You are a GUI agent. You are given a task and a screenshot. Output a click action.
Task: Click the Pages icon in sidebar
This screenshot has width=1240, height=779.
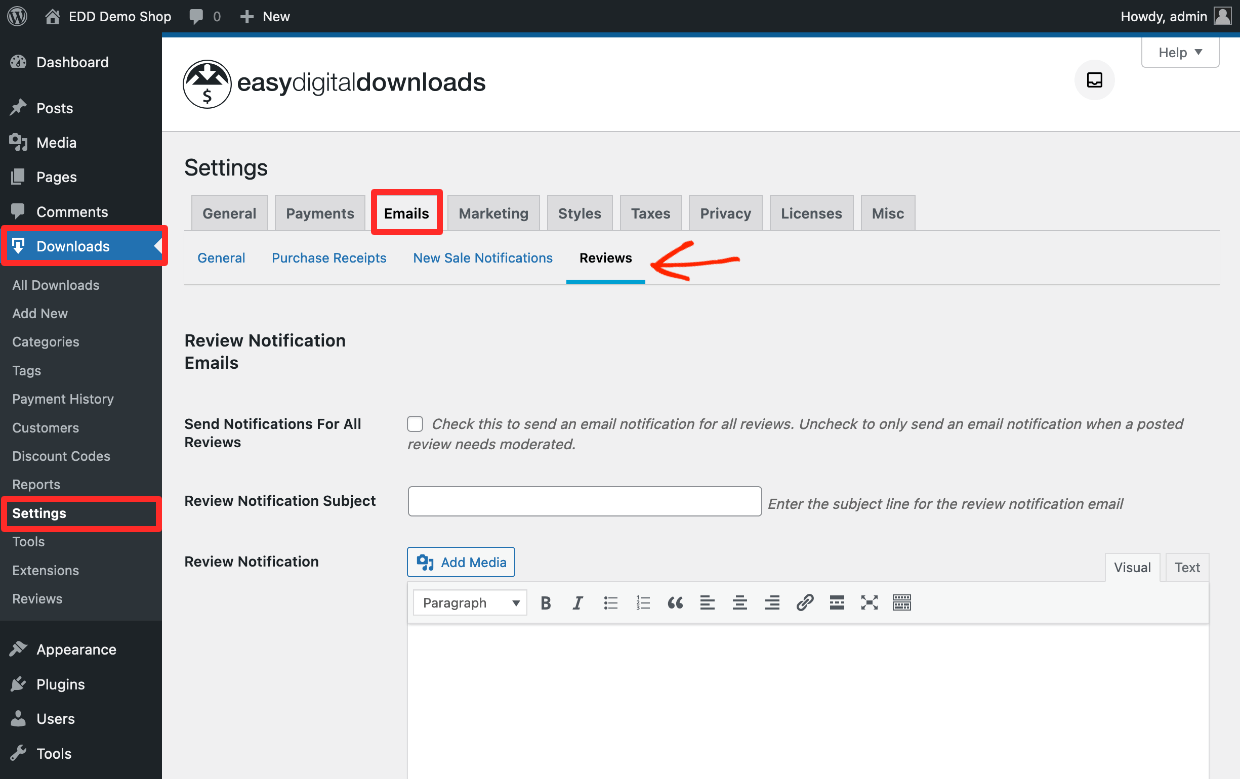[18, 177]
